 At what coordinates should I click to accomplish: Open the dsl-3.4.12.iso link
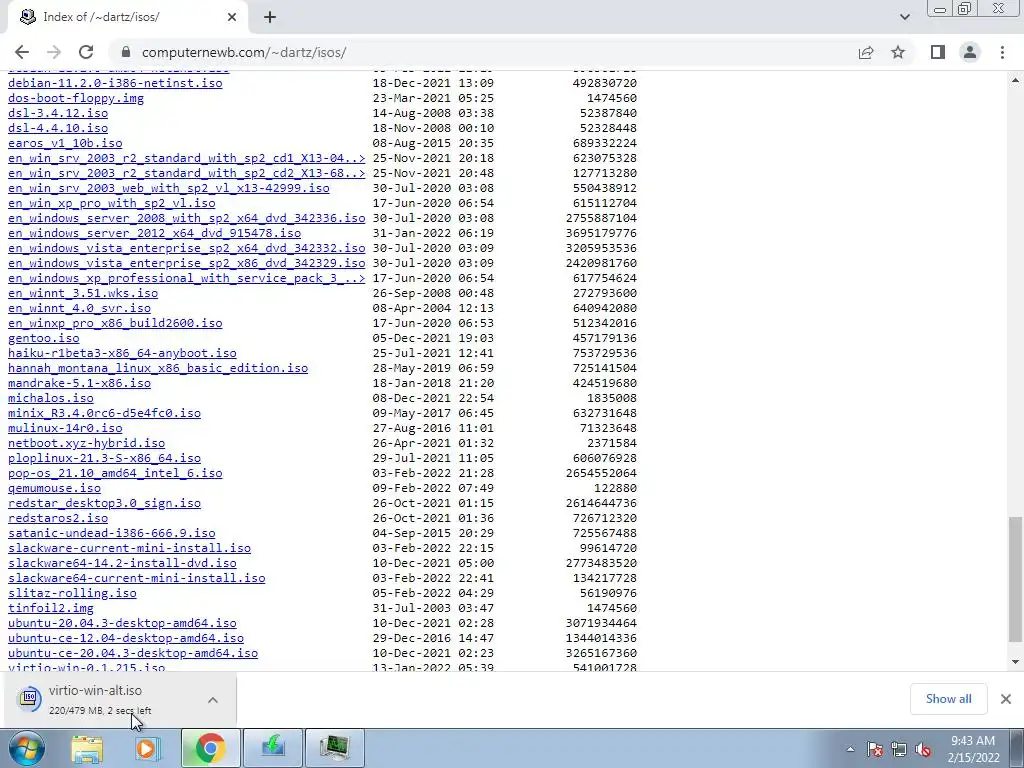coord(58,113)
